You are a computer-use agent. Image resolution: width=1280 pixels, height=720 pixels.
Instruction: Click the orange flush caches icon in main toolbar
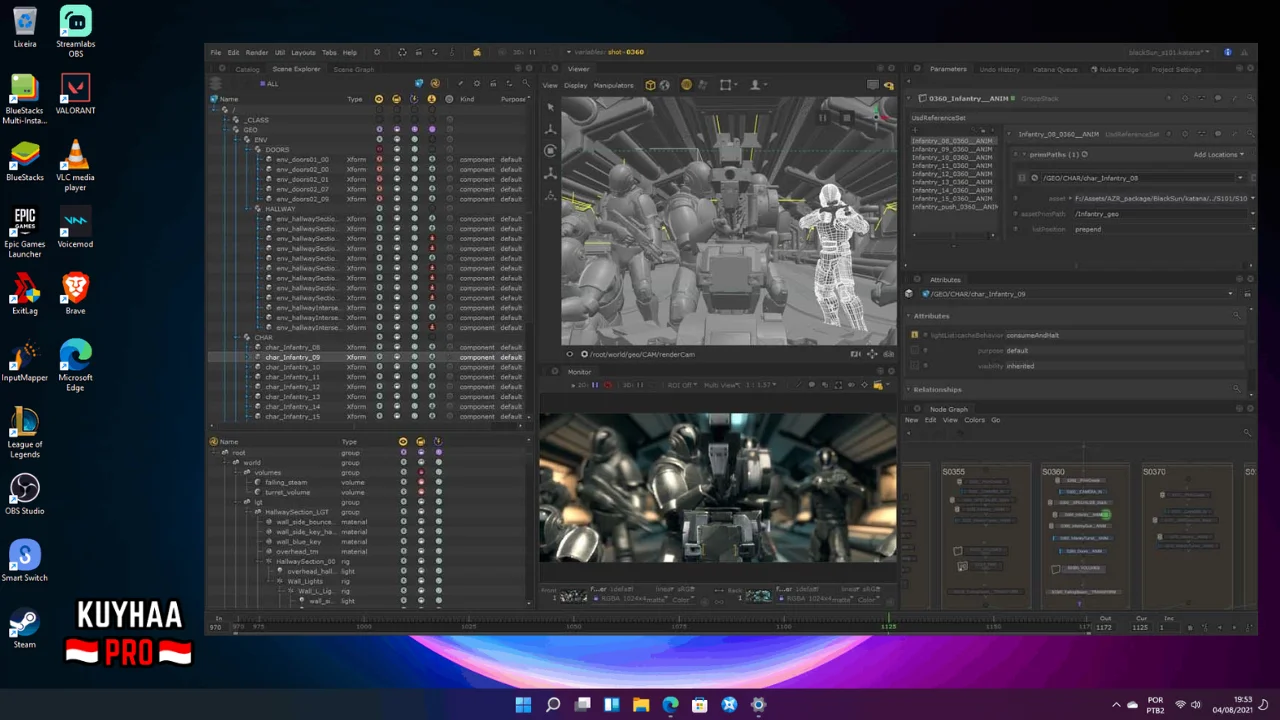(x=477, y=52)
